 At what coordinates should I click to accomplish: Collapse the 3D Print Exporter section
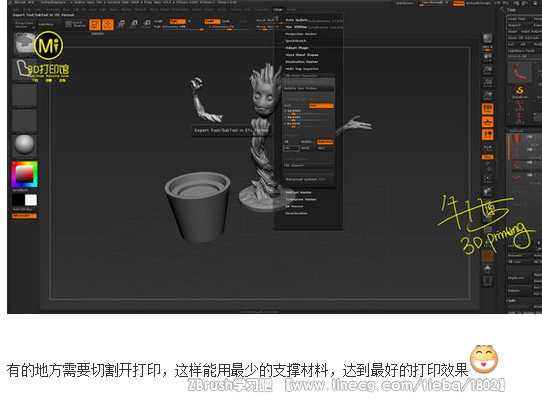click(x=301, y=75)
